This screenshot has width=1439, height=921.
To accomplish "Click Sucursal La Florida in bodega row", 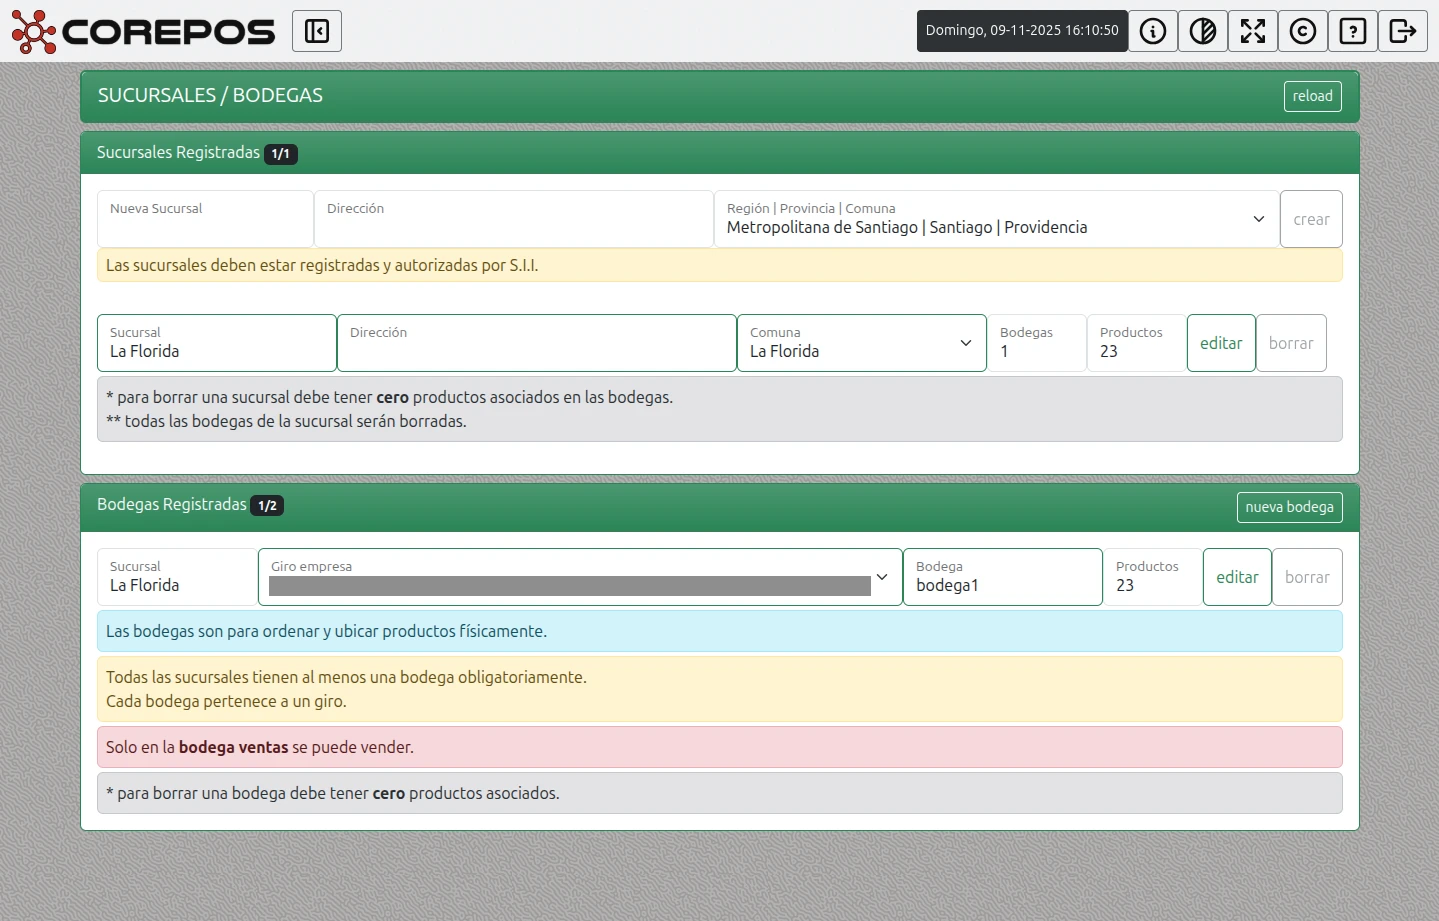I will [177, 577].
